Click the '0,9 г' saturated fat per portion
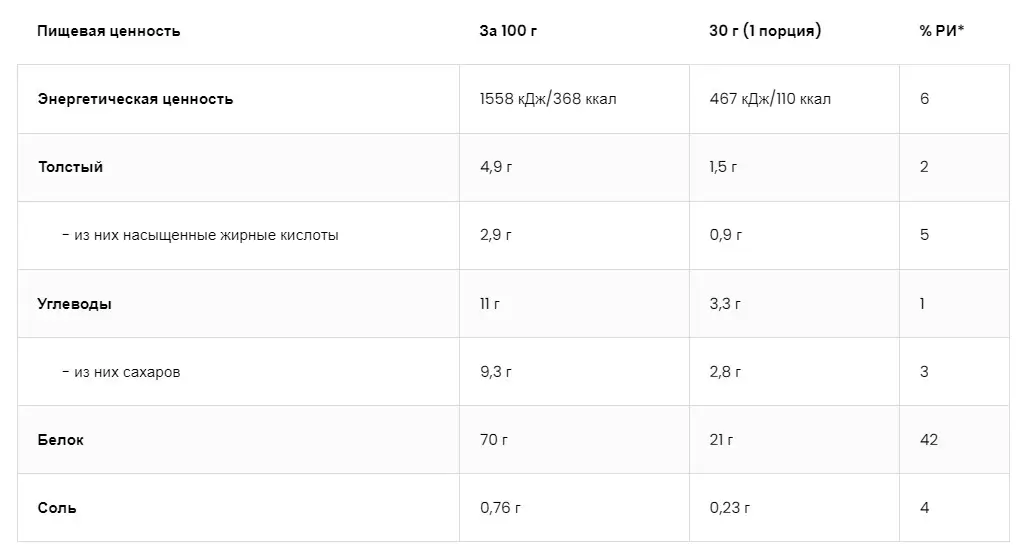 click(x=725, y=235)
